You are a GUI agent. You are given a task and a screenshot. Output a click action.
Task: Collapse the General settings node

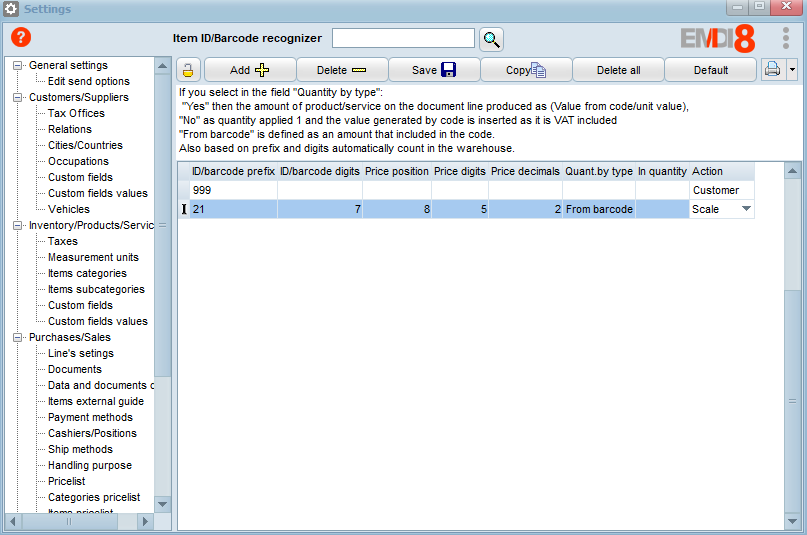tap(17, 65)
